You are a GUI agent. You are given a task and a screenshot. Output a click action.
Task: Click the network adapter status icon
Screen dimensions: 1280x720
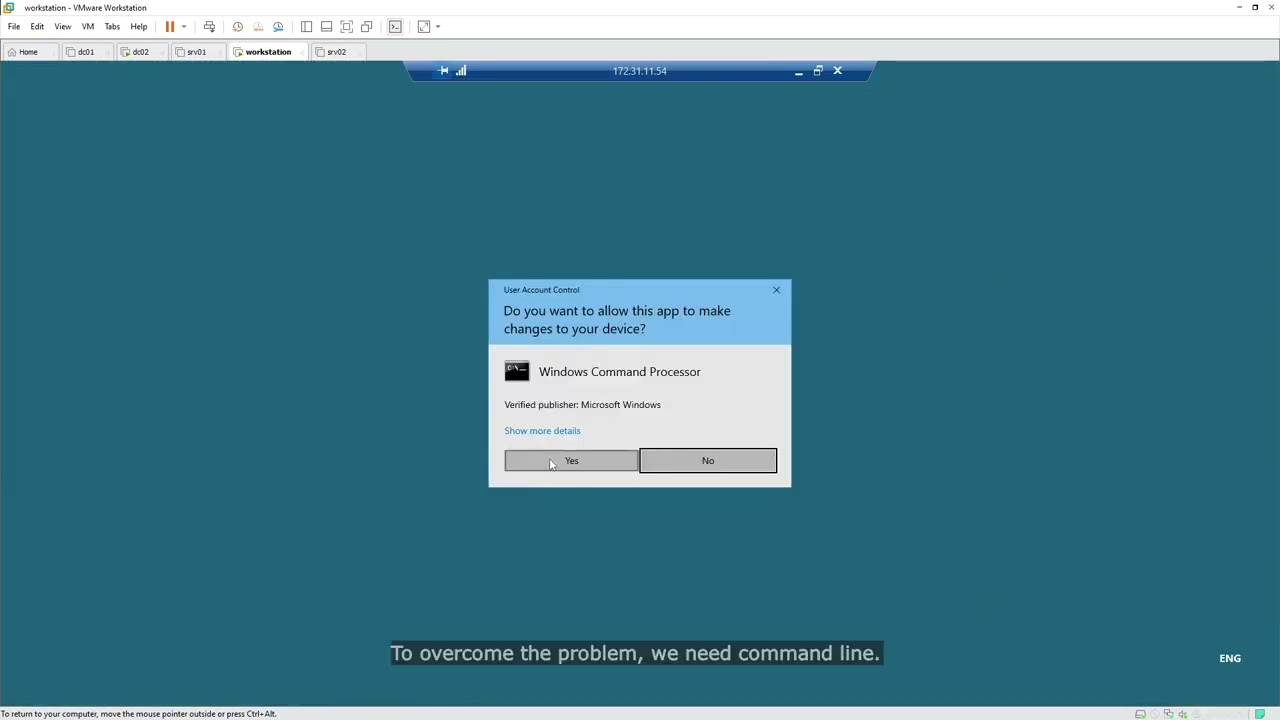[1169, 714]
